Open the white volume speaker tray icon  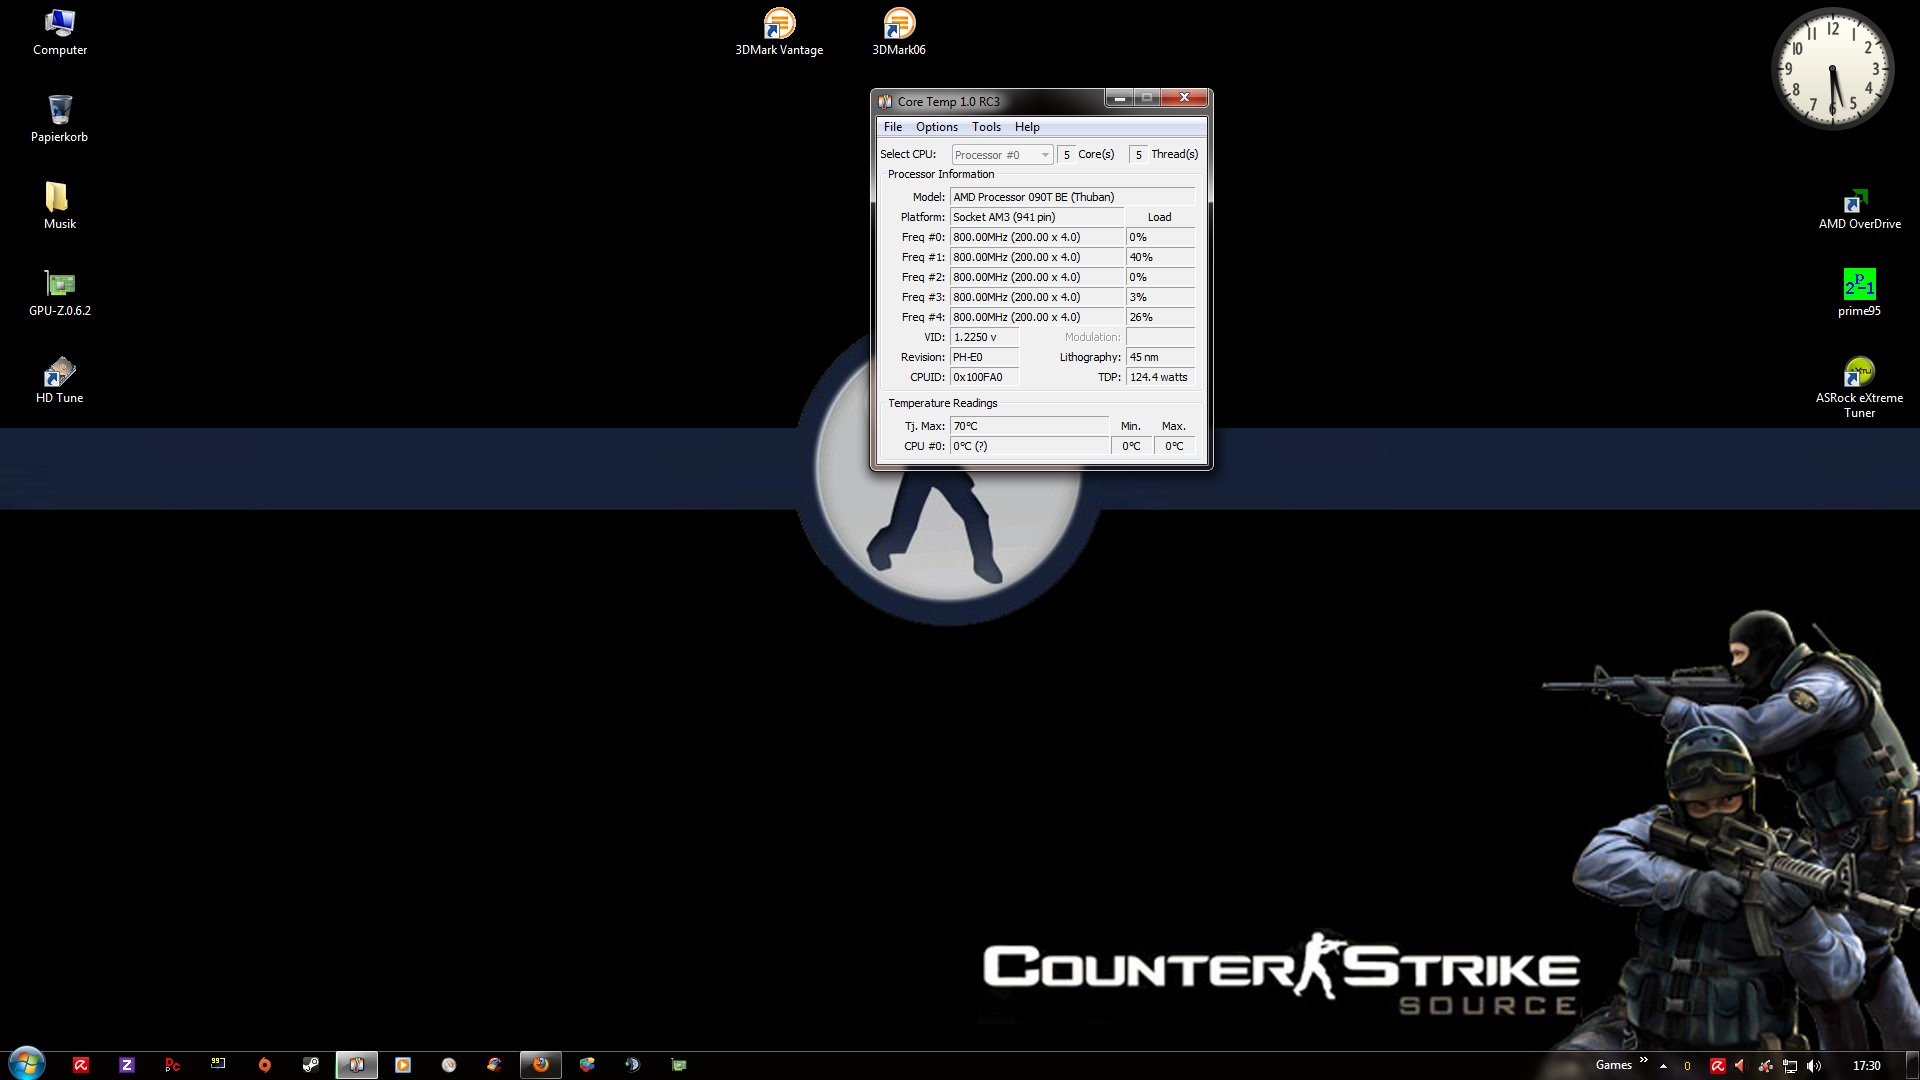click(x=1814, y=1066)
